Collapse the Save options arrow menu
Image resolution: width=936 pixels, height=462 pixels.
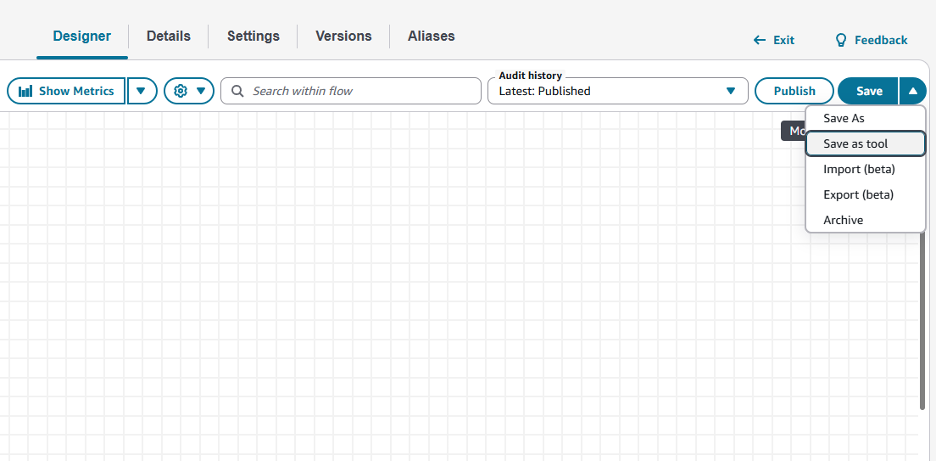click(x=912, y=91)
